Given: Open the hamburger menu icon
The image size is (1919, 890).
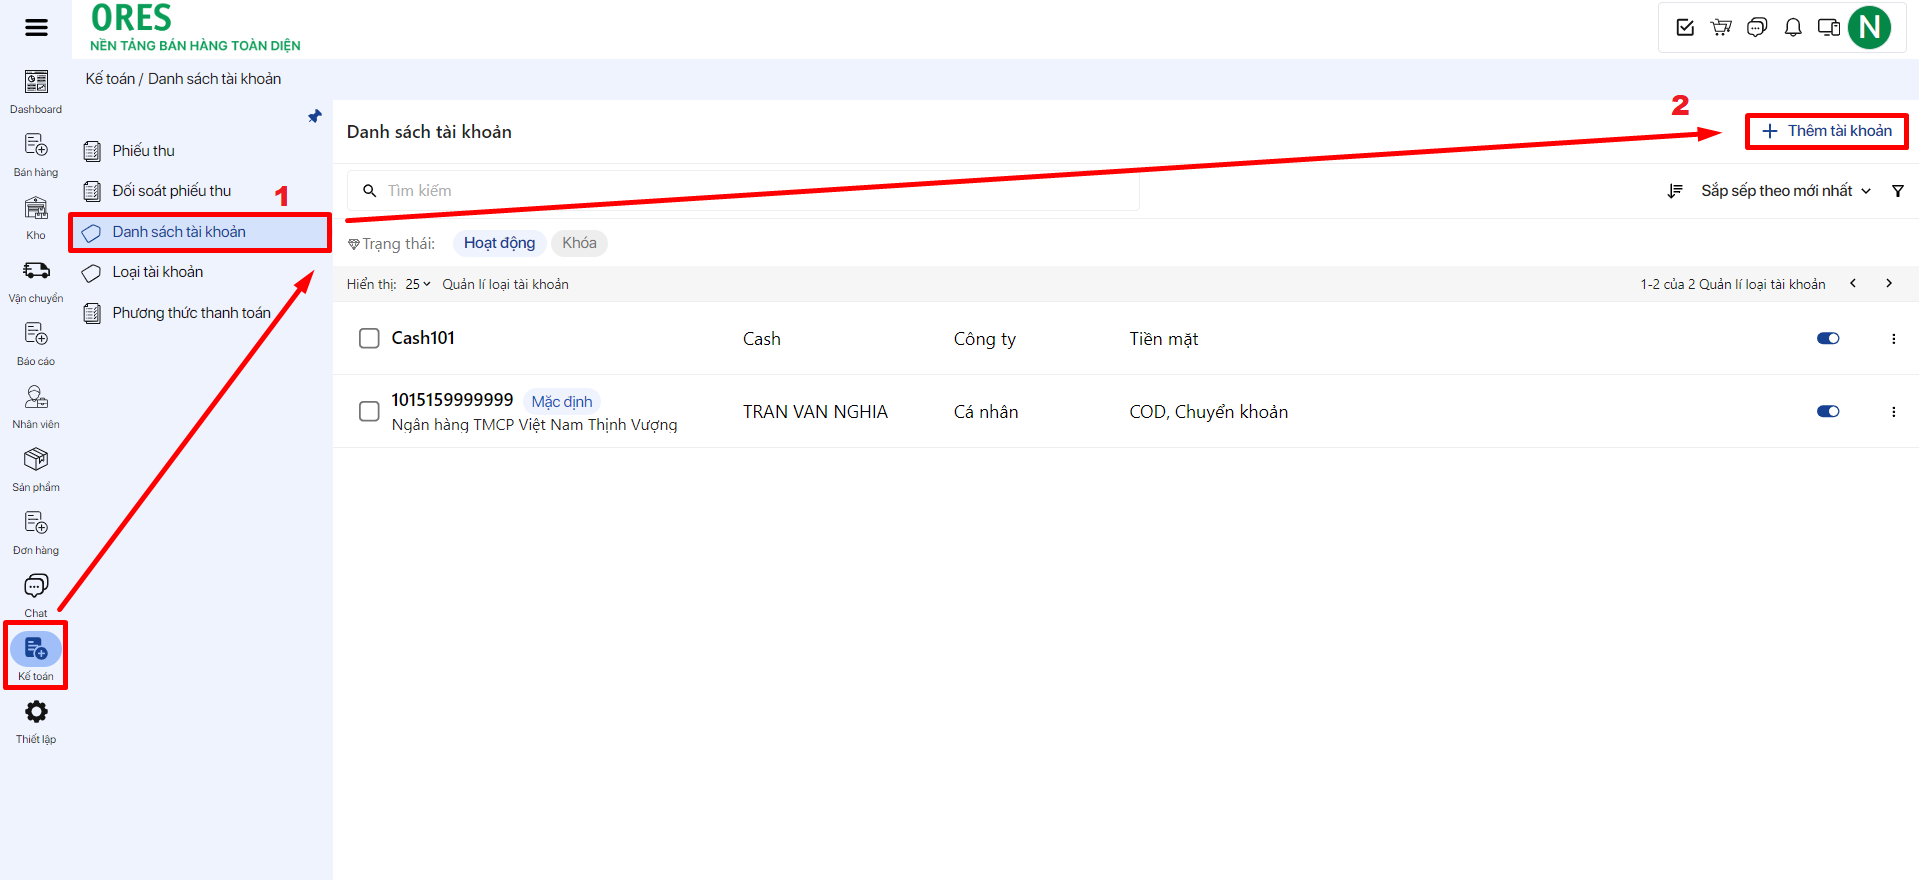Looking at the screenshot, I should [36, 27].
